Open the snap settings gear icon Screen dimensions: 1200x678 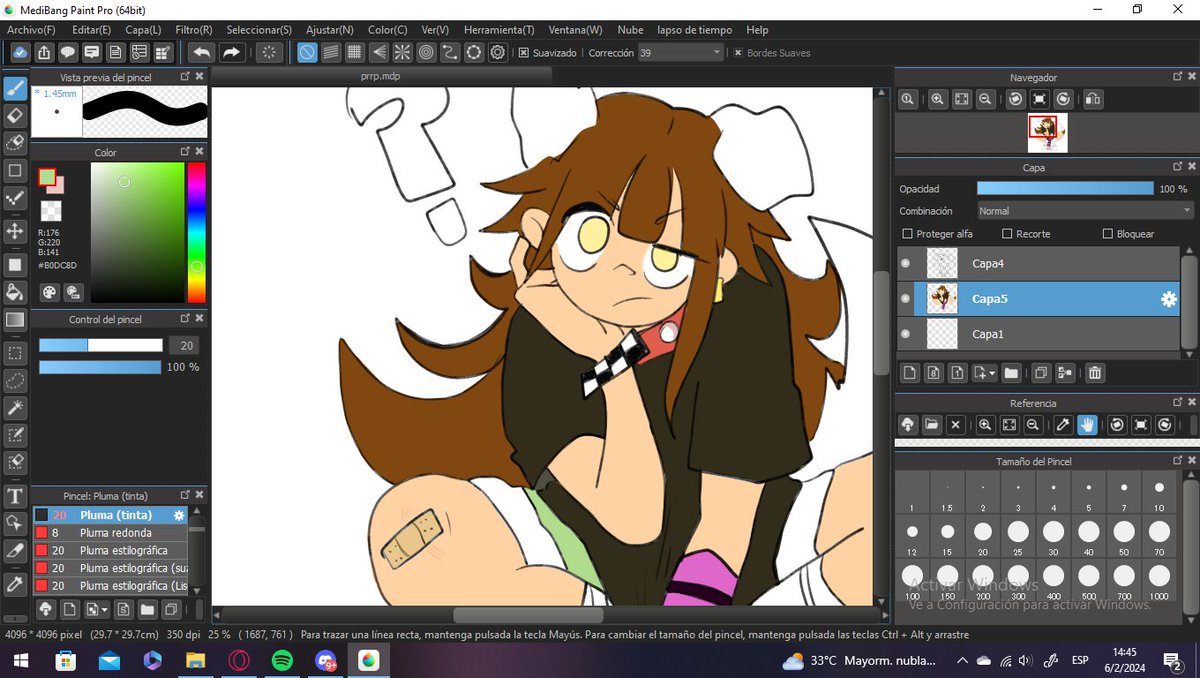click(497, 52)
